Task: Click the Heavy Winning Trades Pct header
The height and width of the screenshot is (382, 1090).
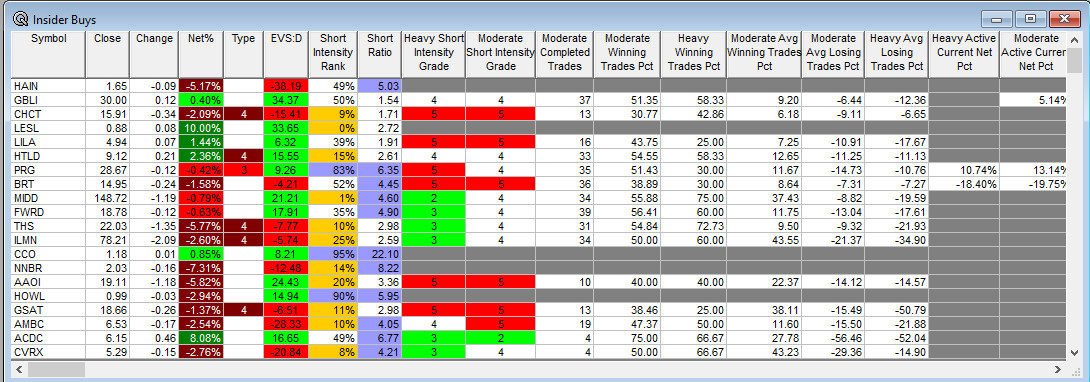Action: coord(694,53)
